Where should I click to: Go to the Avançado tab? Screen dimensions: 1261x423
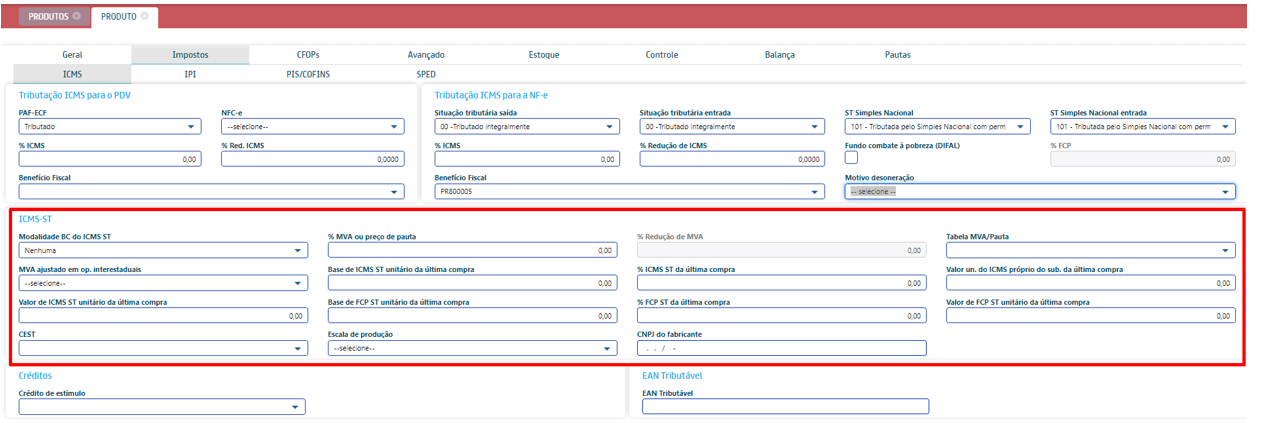(426, 54)
